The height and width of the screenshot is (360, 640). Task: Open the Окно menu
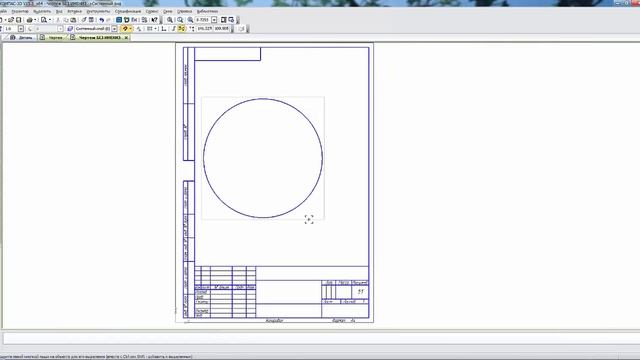pyautogui.click(x=167, y=11)
